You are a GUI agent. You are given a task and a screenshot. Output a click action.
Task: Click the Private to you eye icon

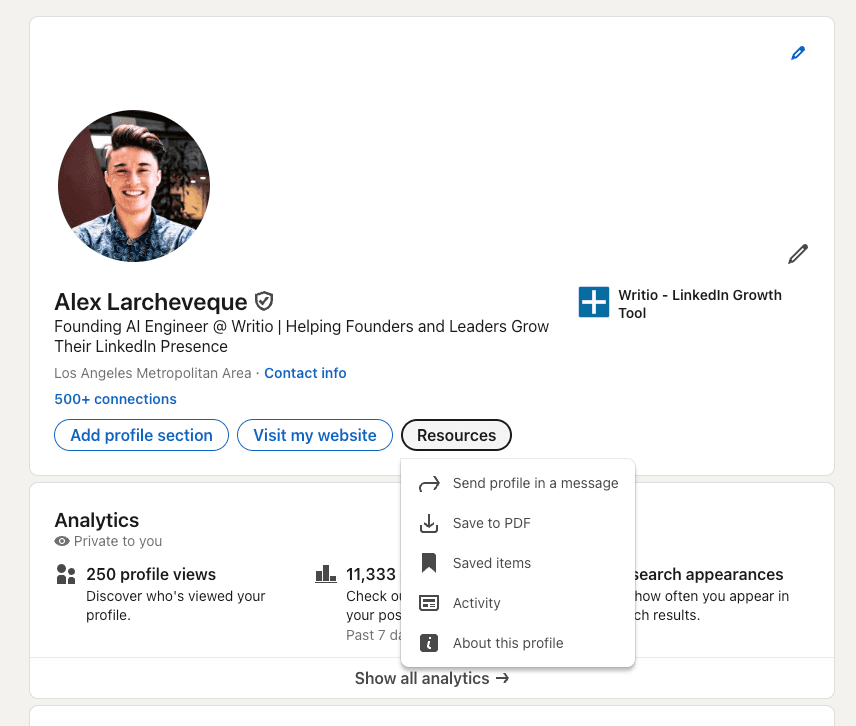(x=64, y=541)
